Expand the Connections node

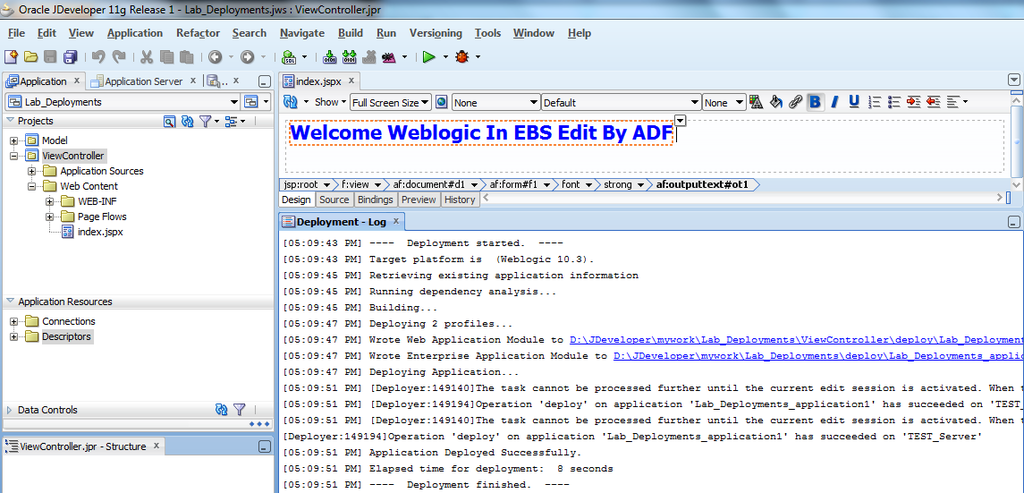click(x=14, y=321)
